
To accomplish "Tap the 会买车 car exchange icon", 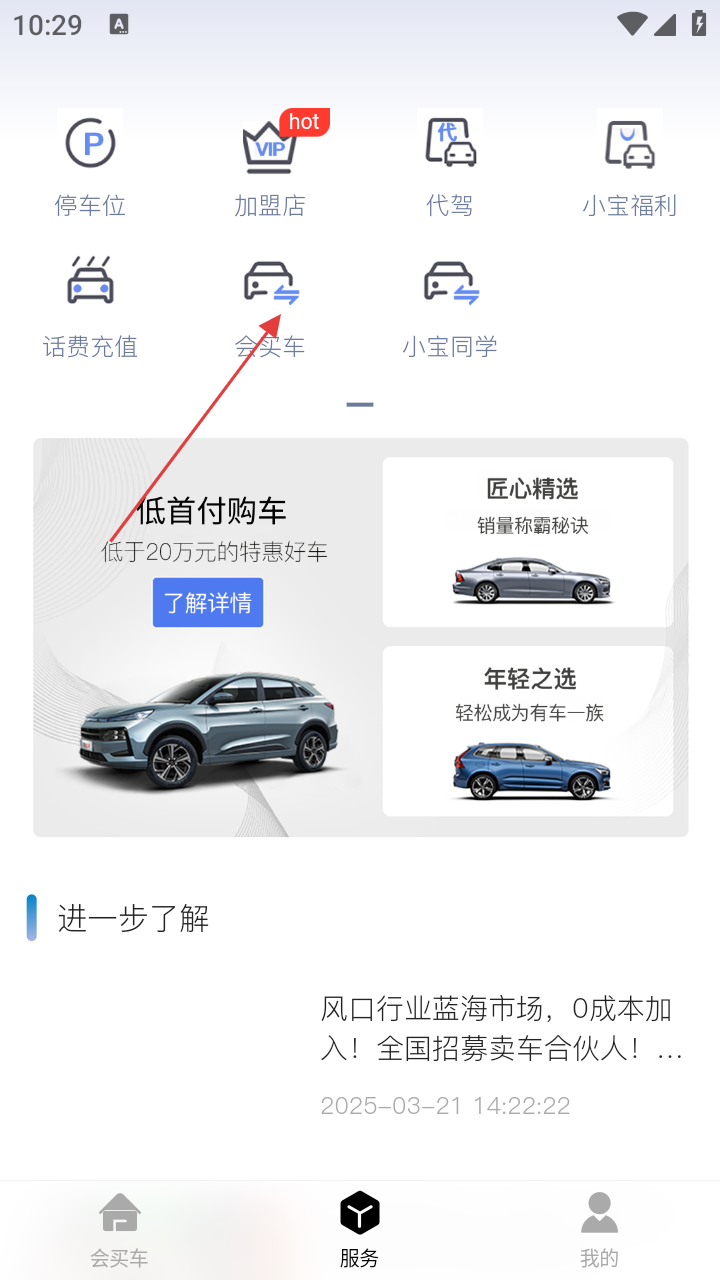I will (x=271, y=284).
